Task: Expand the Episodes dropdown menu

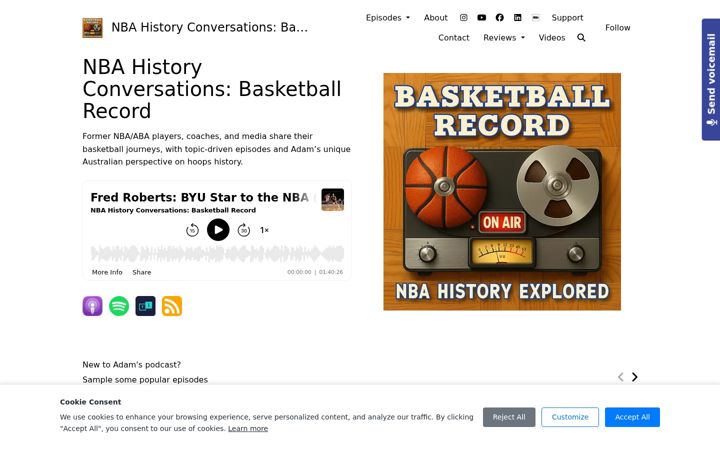Action: [388, 17]
